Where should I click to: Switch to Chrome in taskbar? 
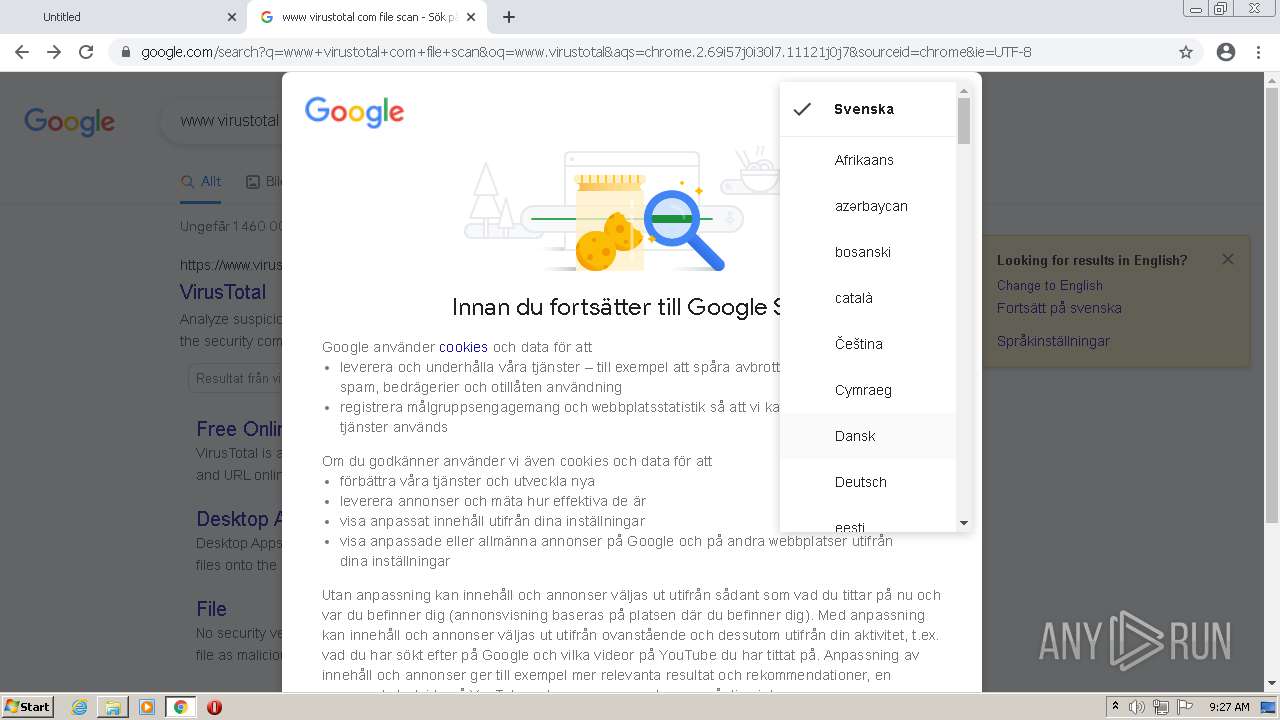(x=180, y=707)
